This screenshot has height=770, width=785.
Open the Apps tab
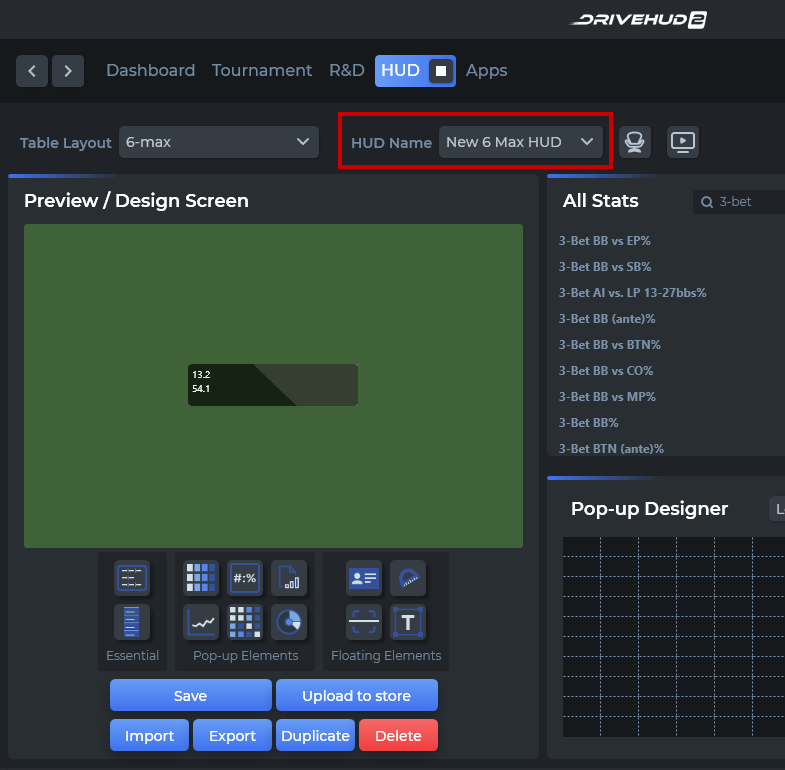pos(486,71)
